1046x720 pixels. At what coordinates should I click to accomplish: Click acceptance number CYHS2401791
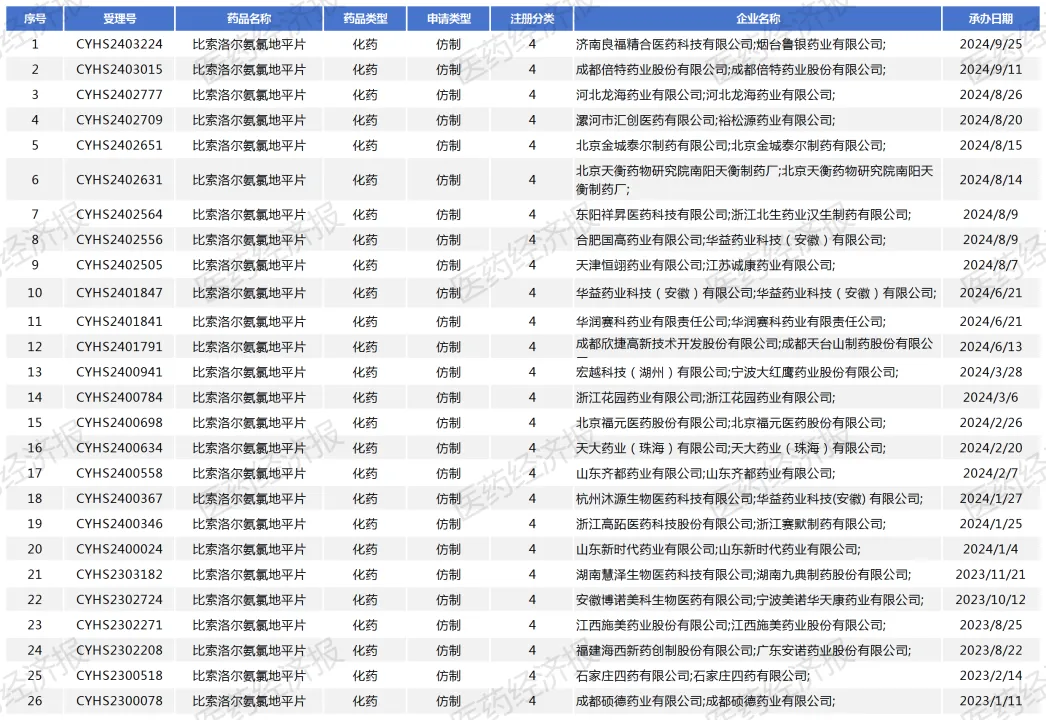[118, 346]
